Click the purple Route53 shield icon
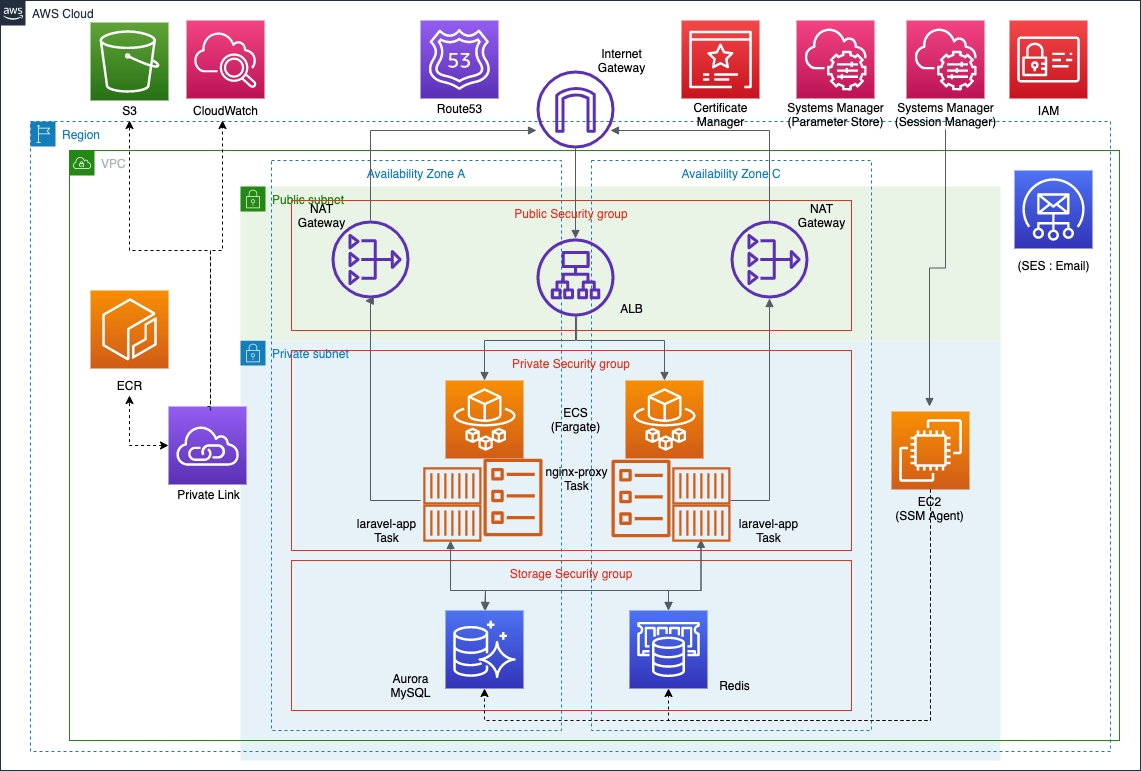The image size is (1141, 771). click(x=459, y=60)
